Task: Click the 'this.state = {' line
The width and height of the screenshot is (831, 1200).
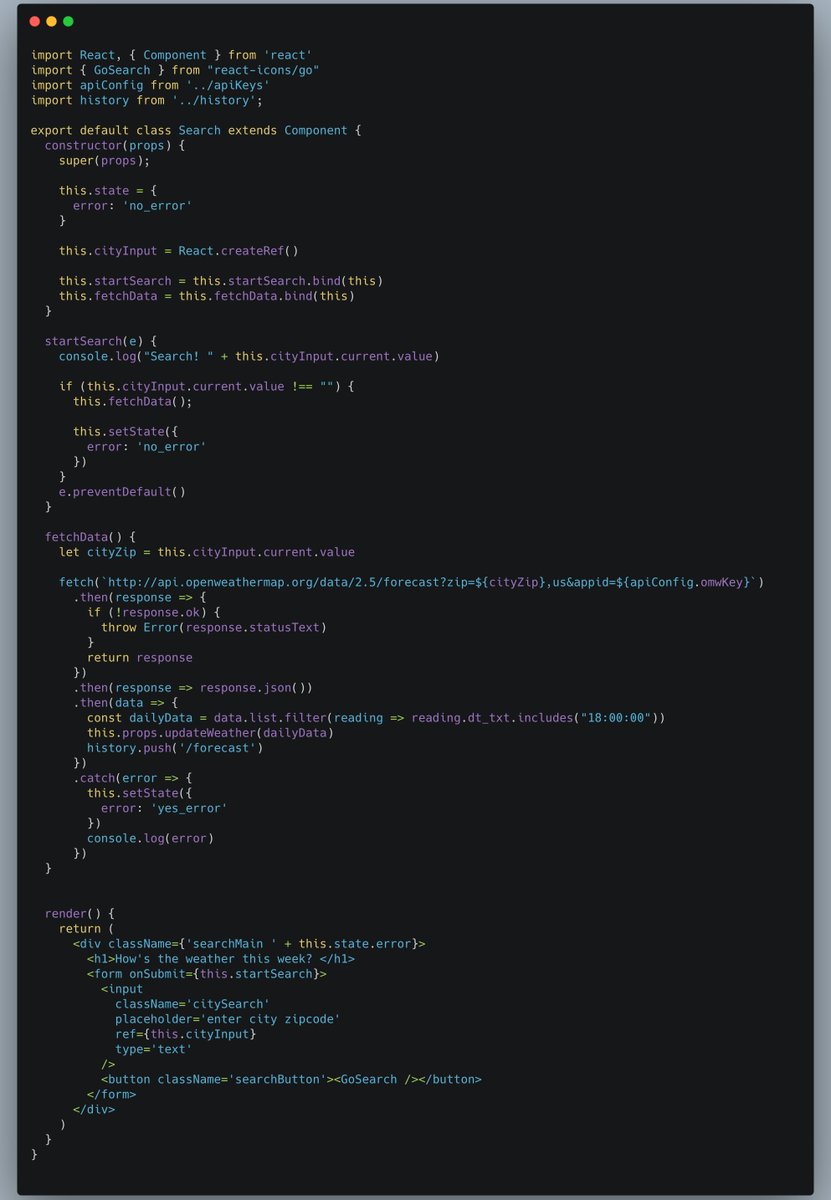Action: pos(108,190)
